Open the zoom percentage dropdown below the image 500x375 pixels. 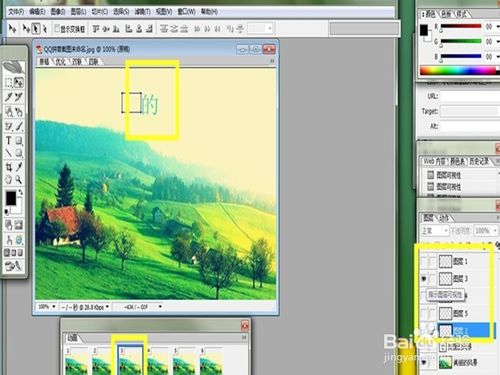tap(46, 306)
